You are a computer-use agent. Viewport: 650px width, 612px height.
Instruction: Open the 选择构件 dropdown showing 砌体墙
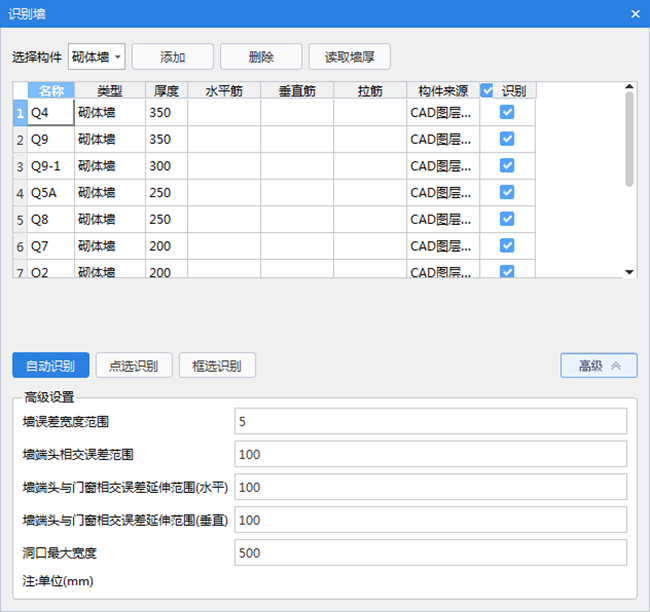(97, 57)
